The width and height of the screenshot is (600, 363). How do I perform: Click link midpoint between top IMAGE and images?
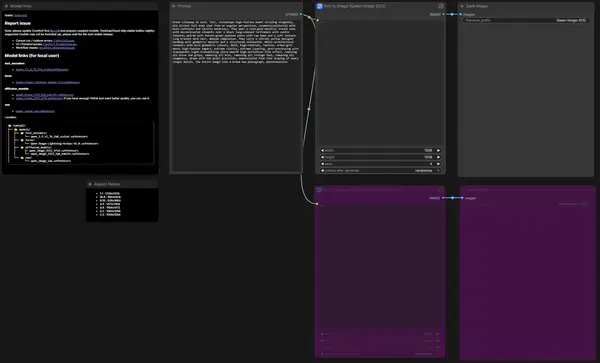click(x=452, y=15)
